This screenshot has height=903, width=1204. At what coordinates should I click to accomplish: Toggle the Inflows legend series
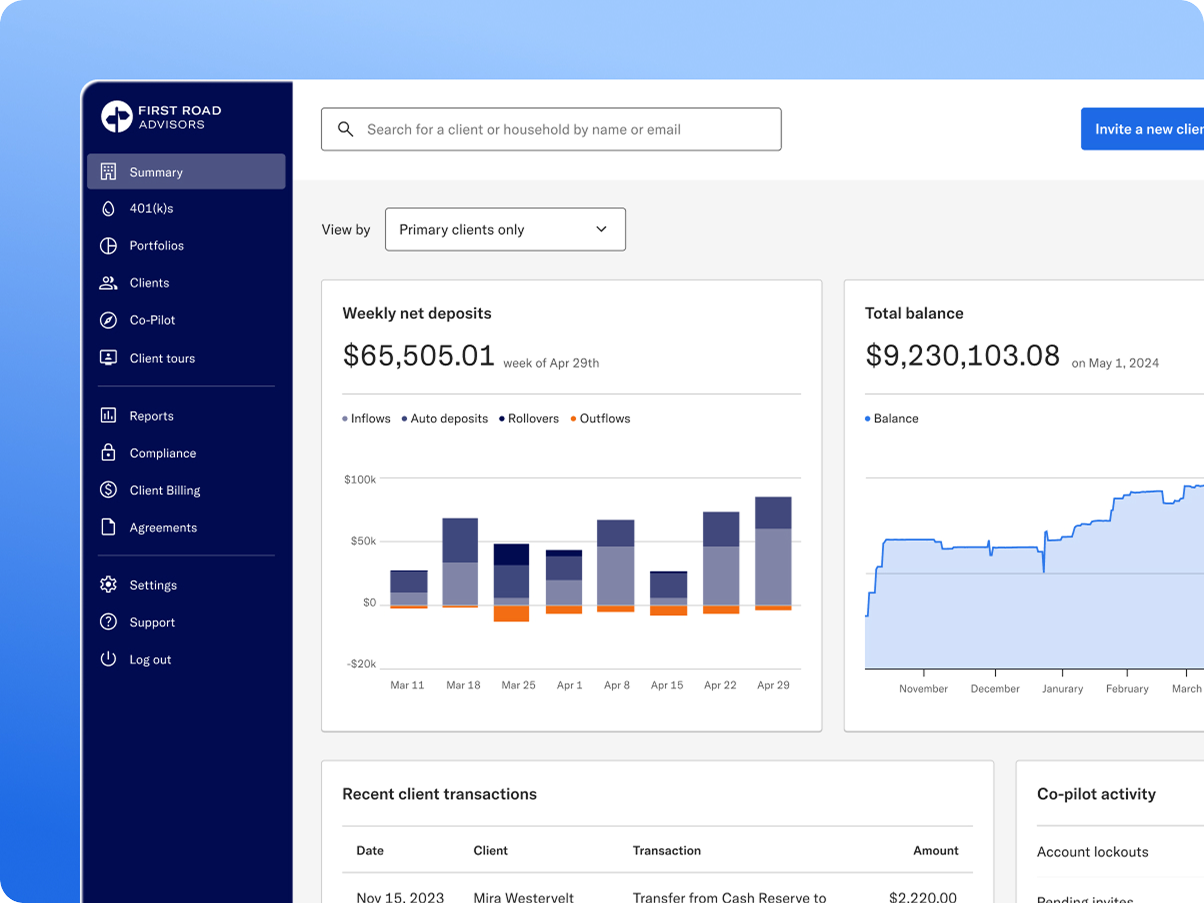tap(366, 419)
